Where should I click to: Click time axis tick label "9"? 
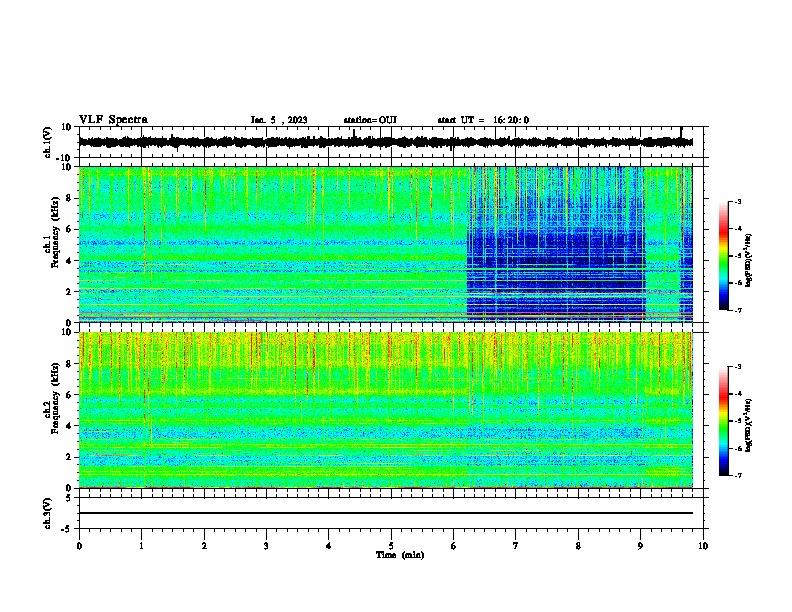pos(640,546)
